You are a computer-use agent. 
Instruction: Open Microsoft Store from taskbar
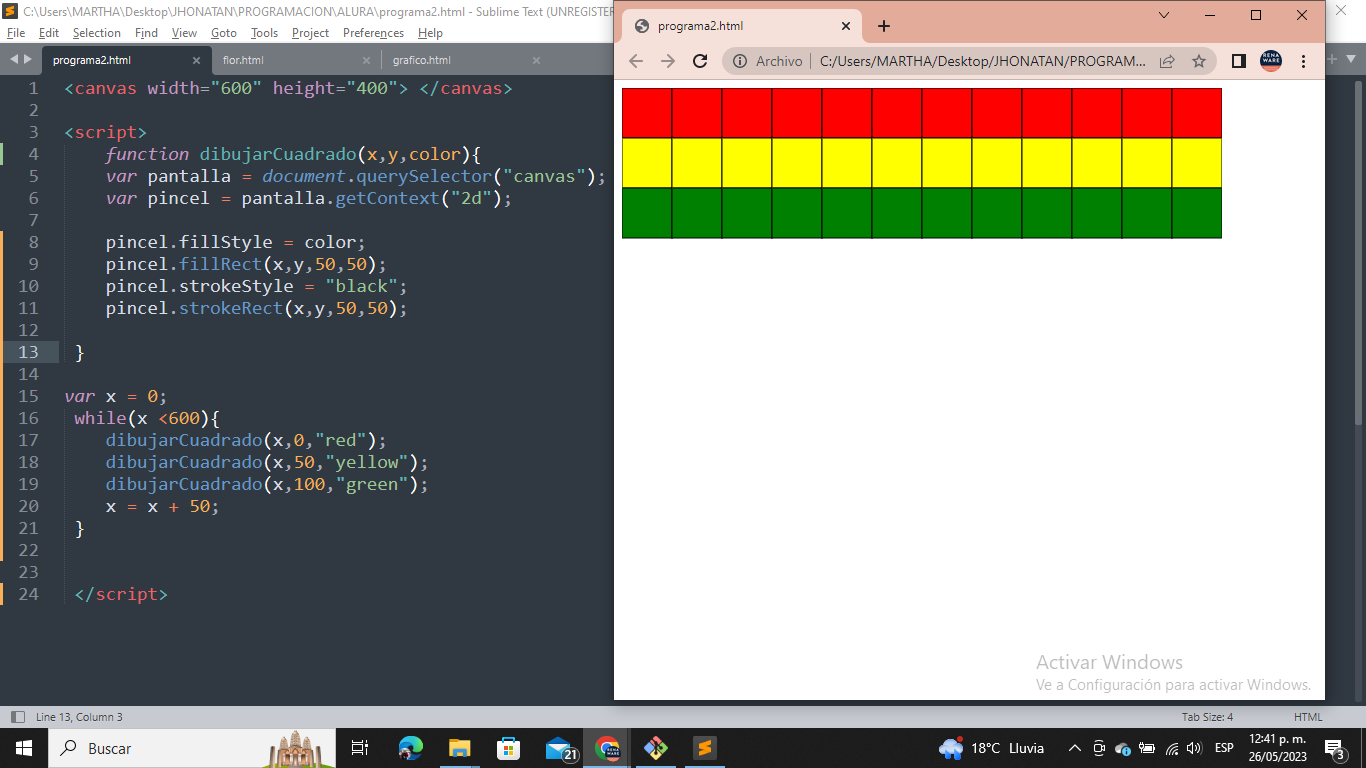pyautogui.click(x=508, y=748)
